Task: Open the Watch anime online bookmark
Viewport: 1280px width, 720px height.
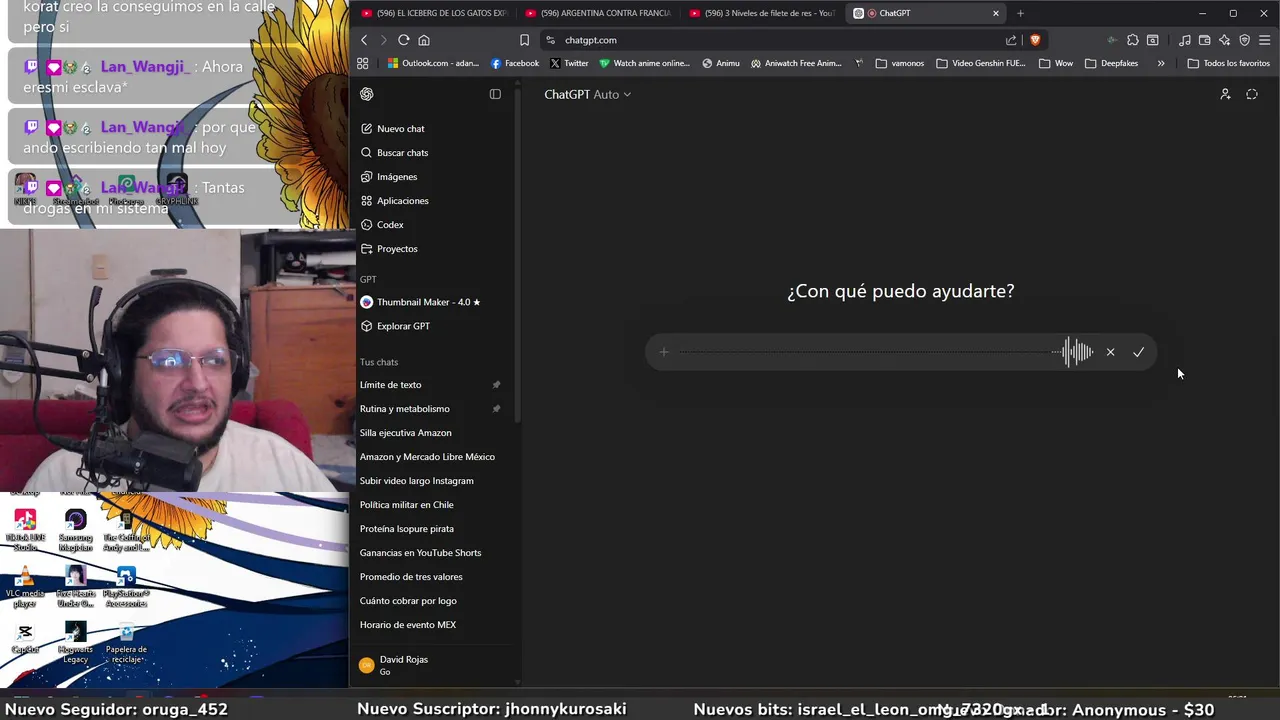Action: point(644,63)
